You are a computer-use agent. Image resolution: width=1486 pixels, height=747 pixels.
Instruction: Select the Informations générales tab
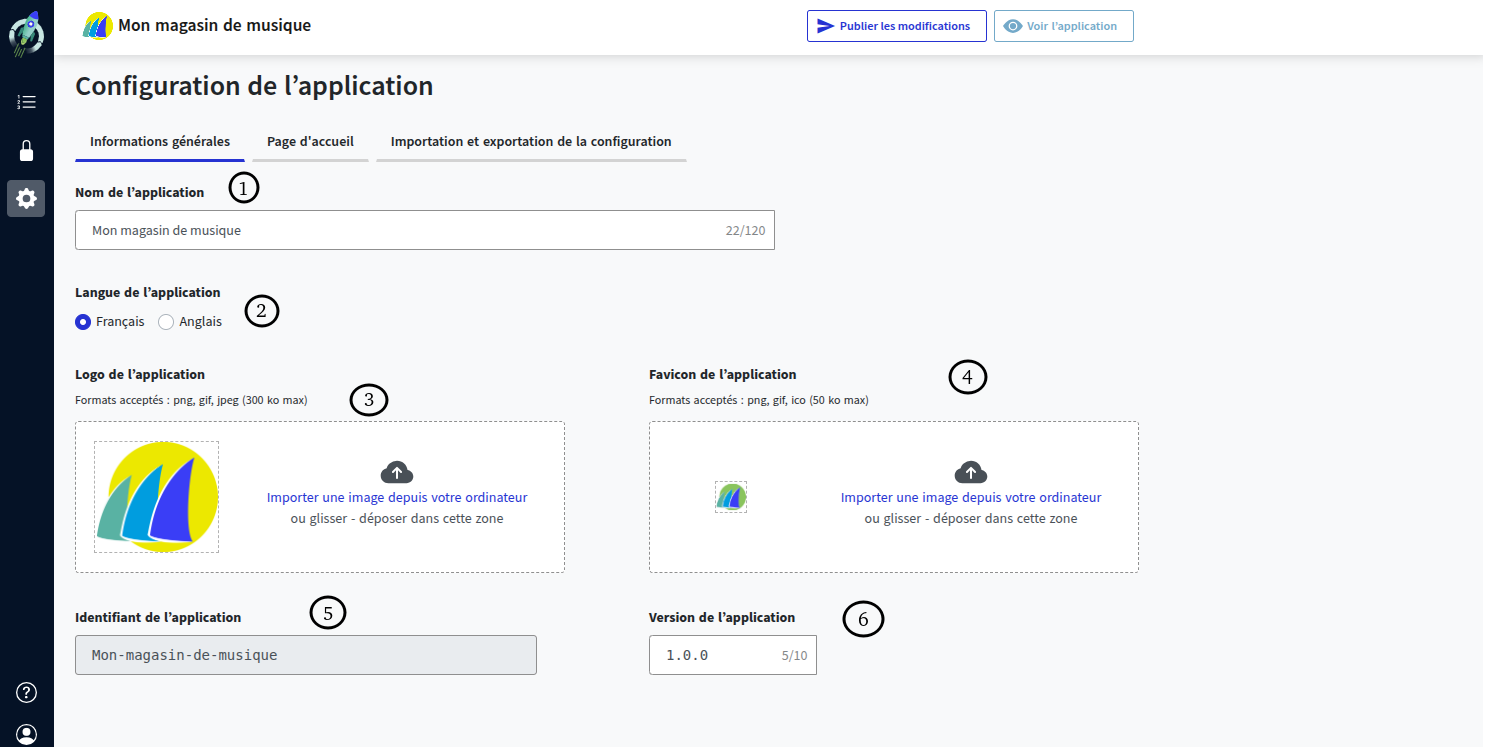pos(159,141)
